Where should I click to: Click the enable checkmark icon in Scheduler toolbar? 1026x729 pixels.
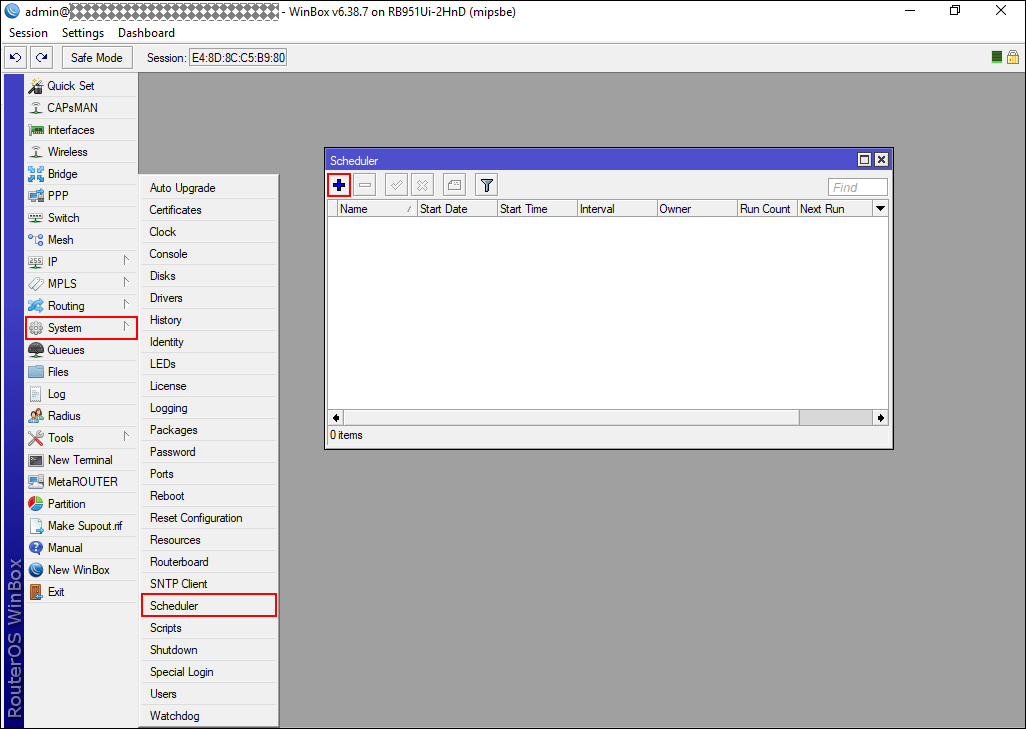(396, 185)
